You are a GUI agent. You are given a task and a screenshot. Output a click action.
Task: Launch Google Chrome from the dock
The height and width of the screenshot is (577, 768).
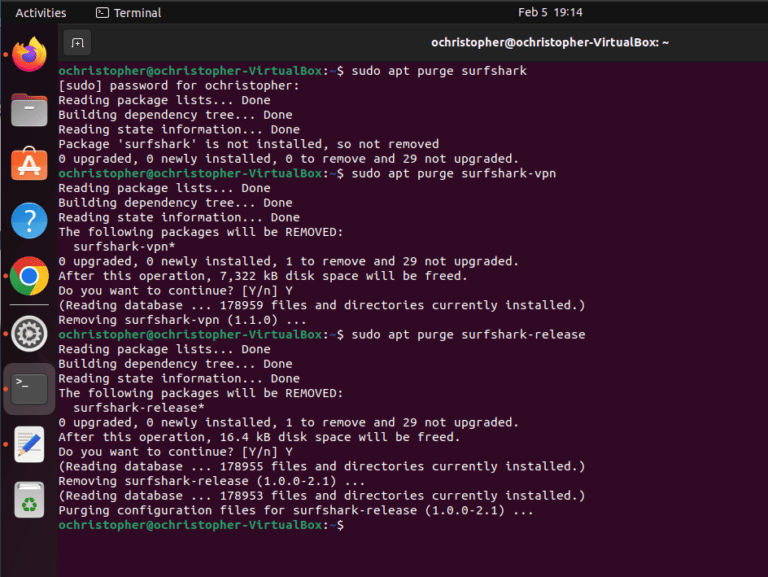coord(29,276)
